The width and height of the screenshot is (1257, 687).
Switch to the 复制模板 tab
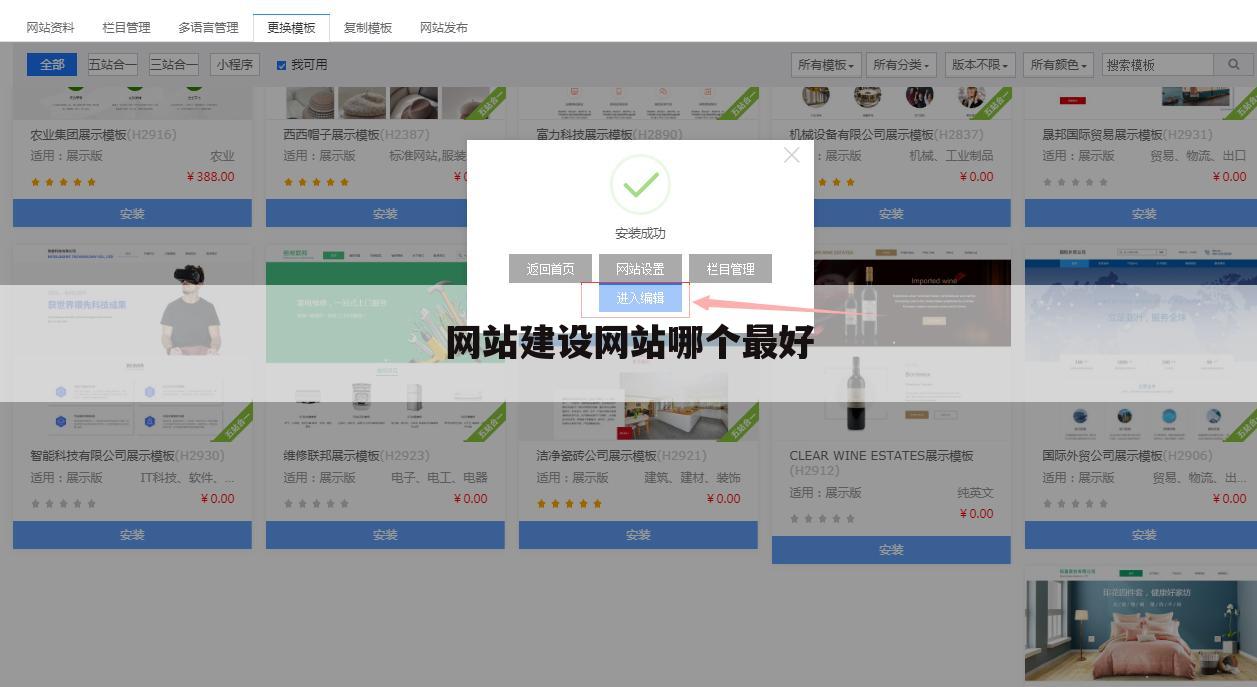point(368,28)
